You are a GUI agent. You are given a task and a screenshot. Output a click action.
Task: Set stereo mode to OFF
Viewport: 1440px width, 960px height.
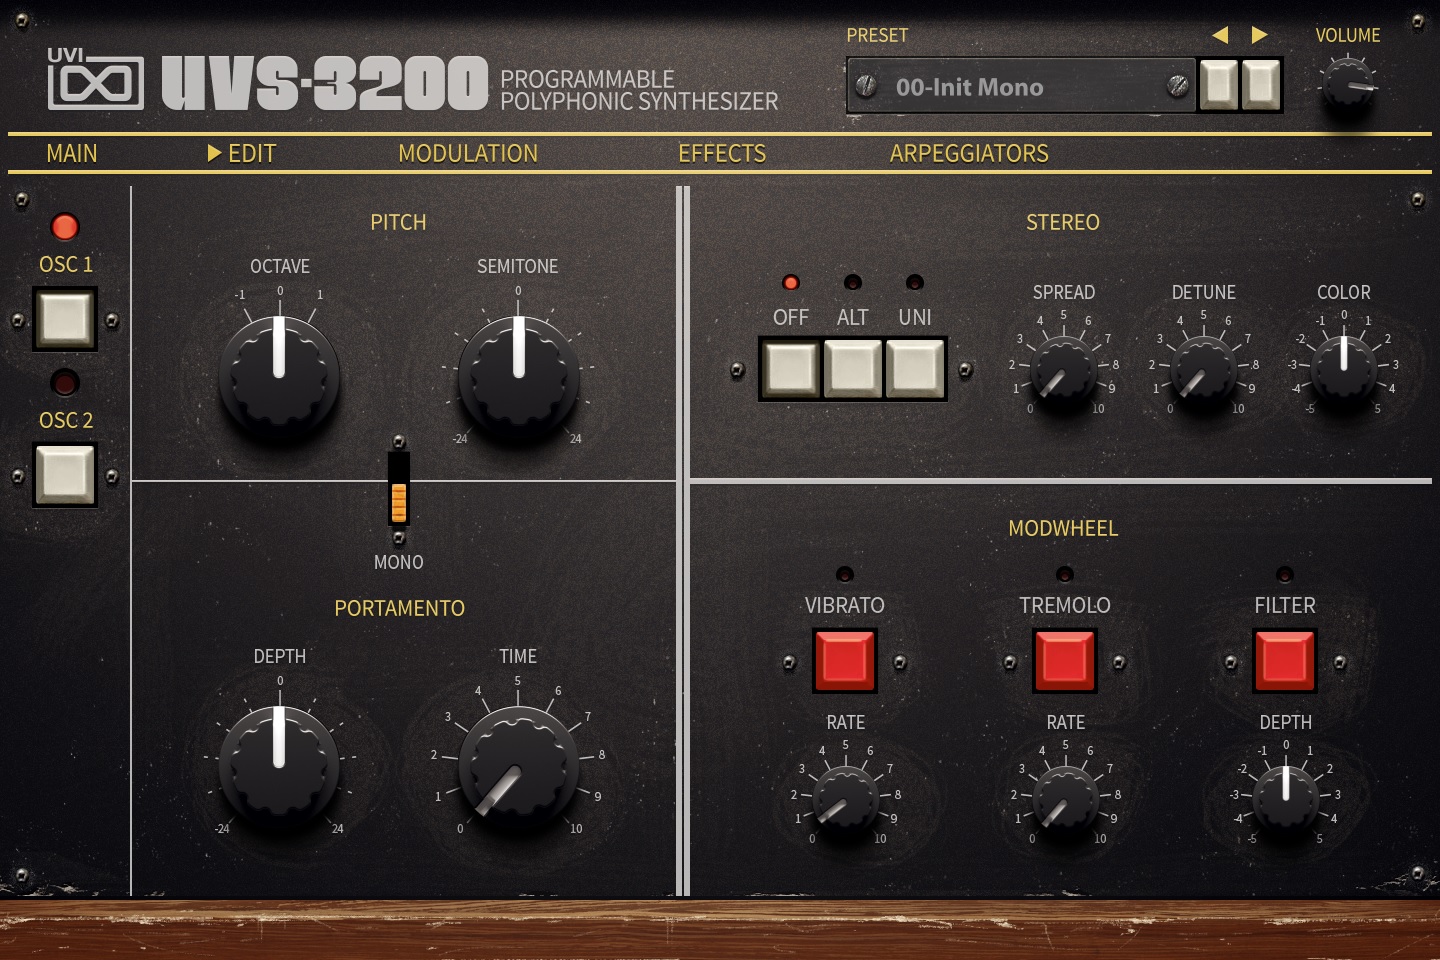(791, 368)
